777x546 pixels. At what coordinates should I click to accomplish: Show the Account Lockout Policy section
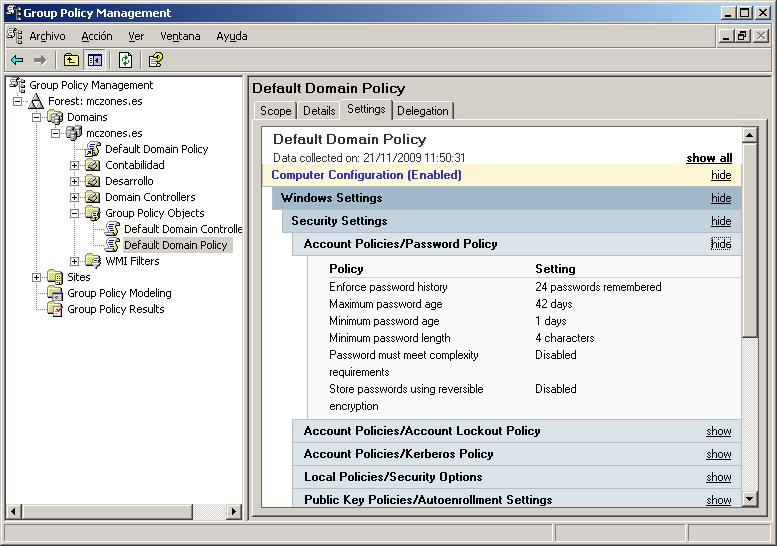[x=719, y=431]
